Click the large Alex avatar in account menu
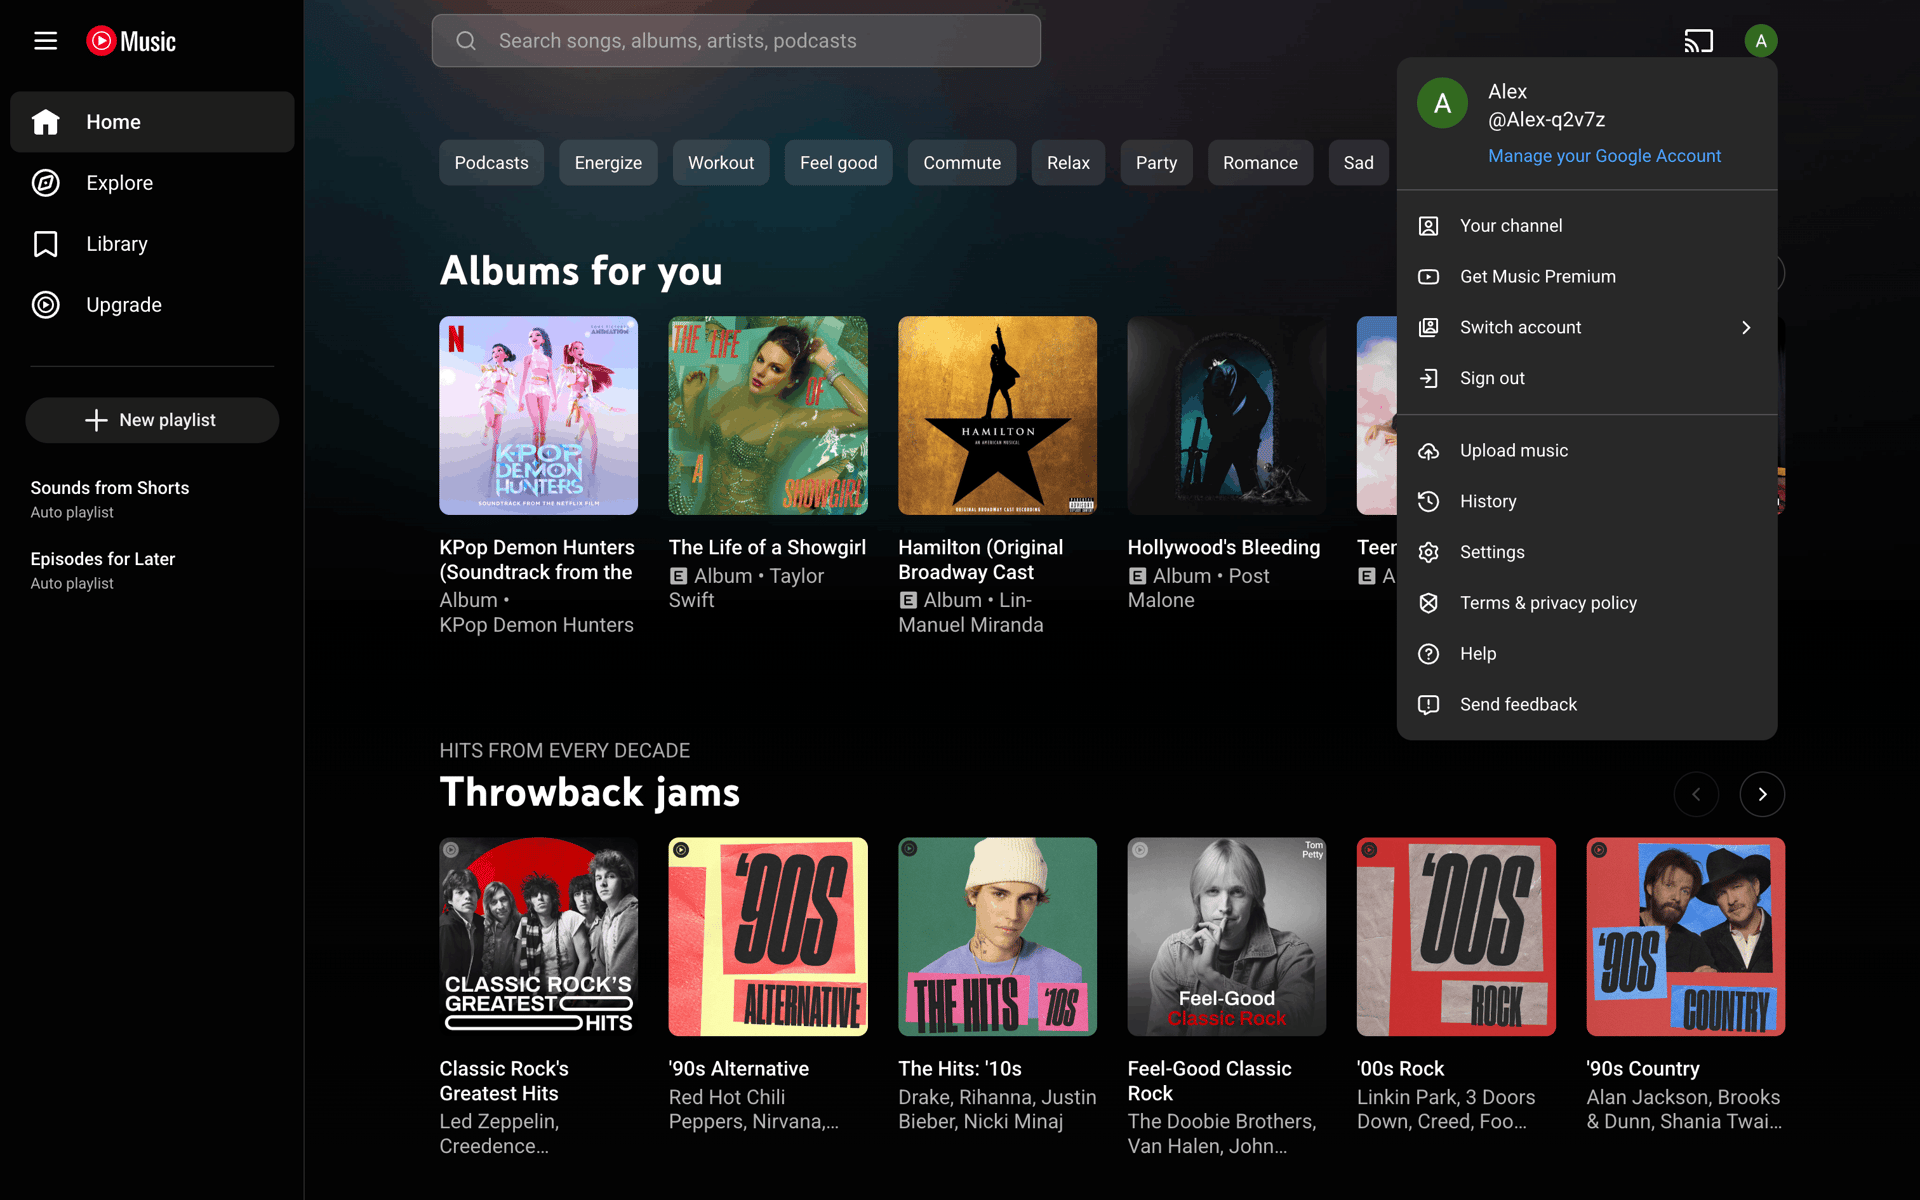 1442,103
